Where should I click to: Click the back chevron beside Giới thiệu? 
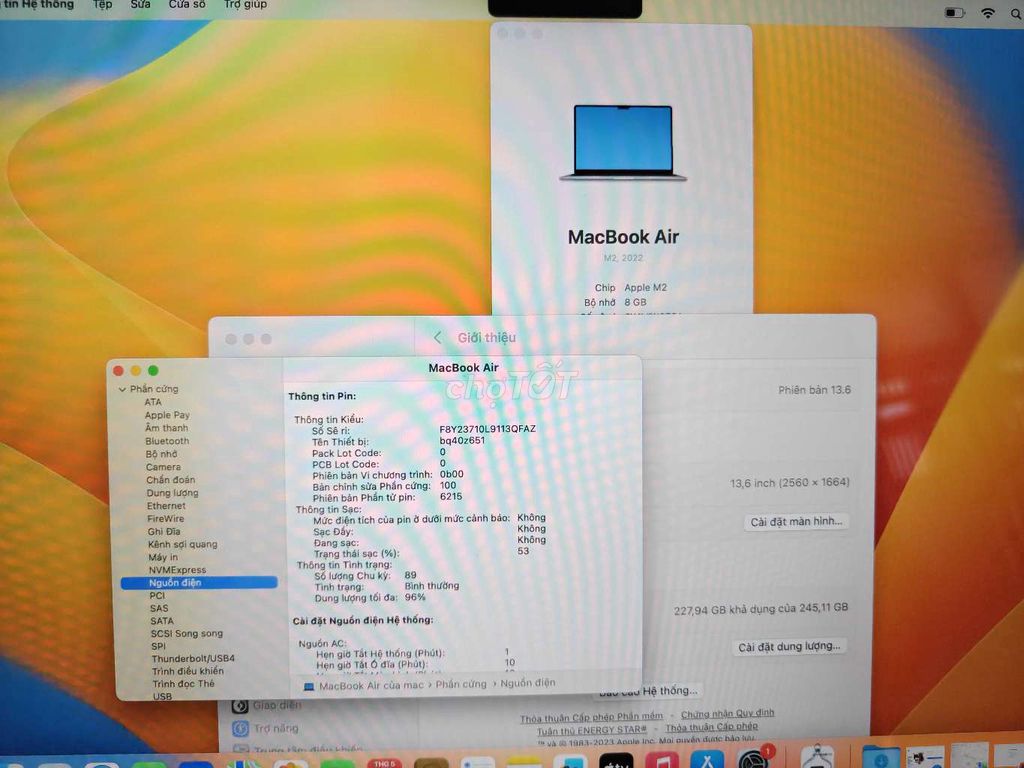pos(438,337)
